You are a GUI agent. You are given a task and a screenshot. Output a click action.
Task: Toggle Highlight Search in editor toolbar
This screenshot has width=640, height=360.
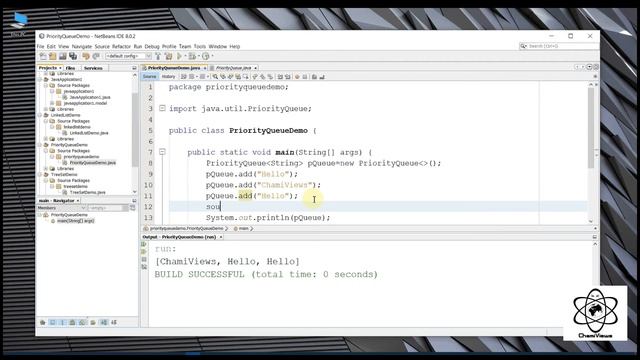[x=238, y=76]
